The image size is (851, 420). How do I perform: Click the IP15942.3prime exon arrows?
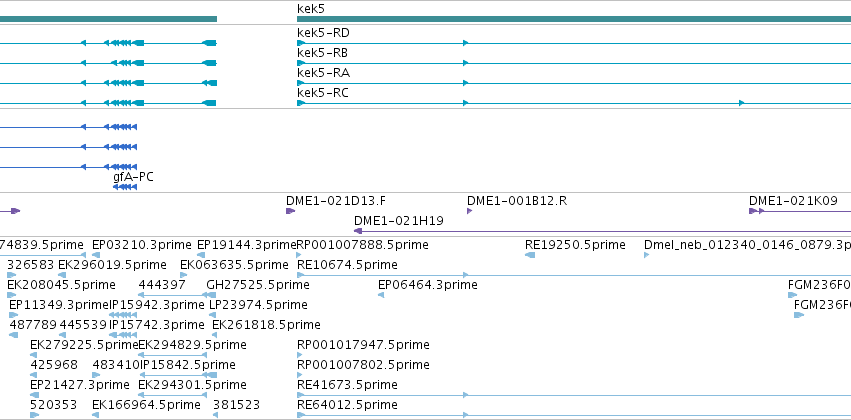coord(123,315)
